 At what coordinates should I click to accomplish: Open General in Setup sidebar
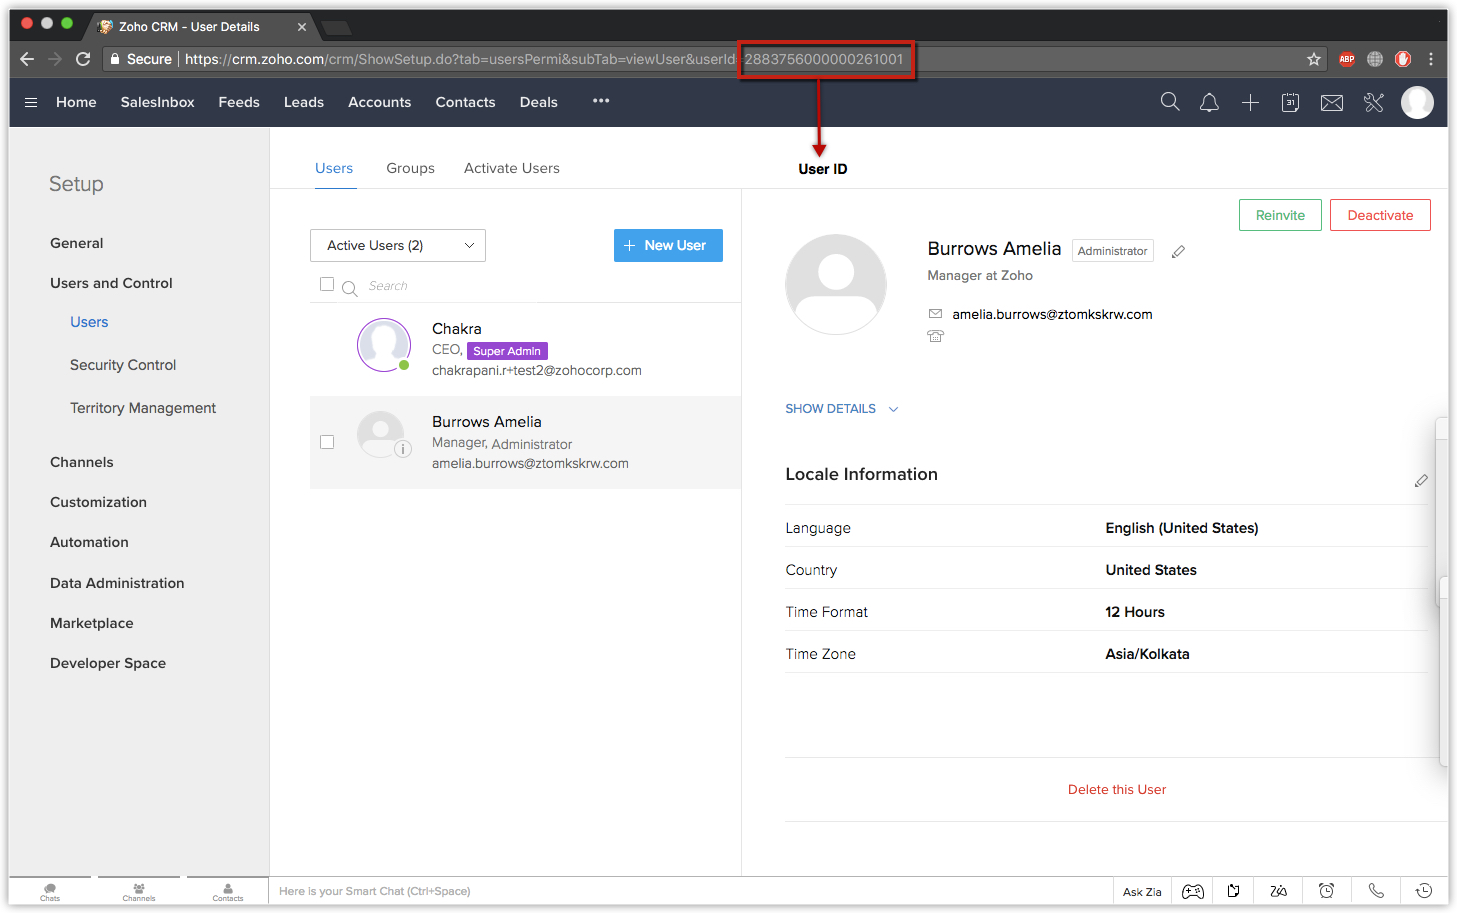77,243
